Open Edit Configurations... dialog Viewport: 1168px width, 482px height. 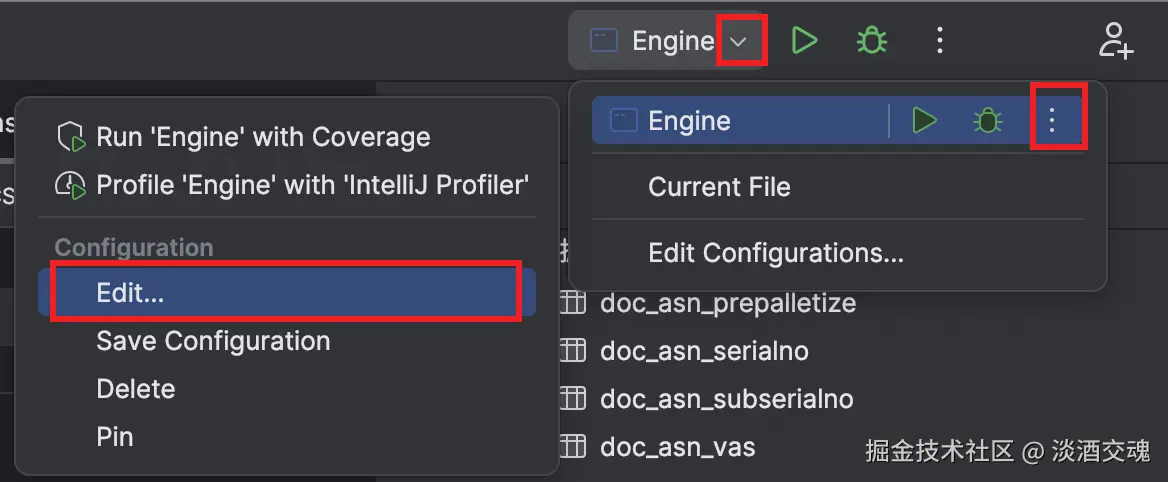pyautogui.click(x=775, y=253)
